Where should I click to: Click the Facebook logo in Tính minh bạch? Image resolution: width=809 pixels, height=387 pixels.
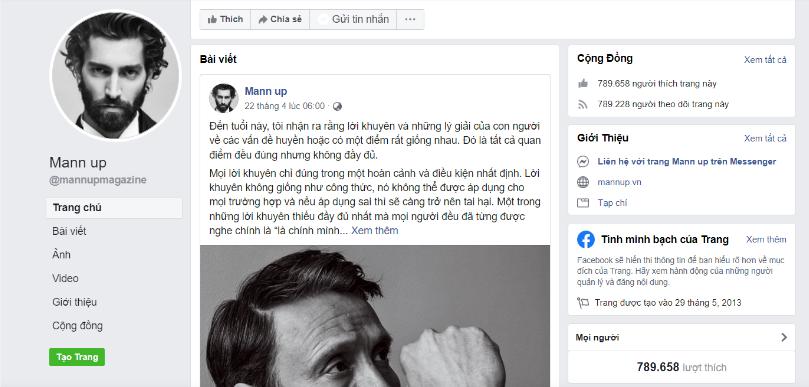click(x=586, y=239)
